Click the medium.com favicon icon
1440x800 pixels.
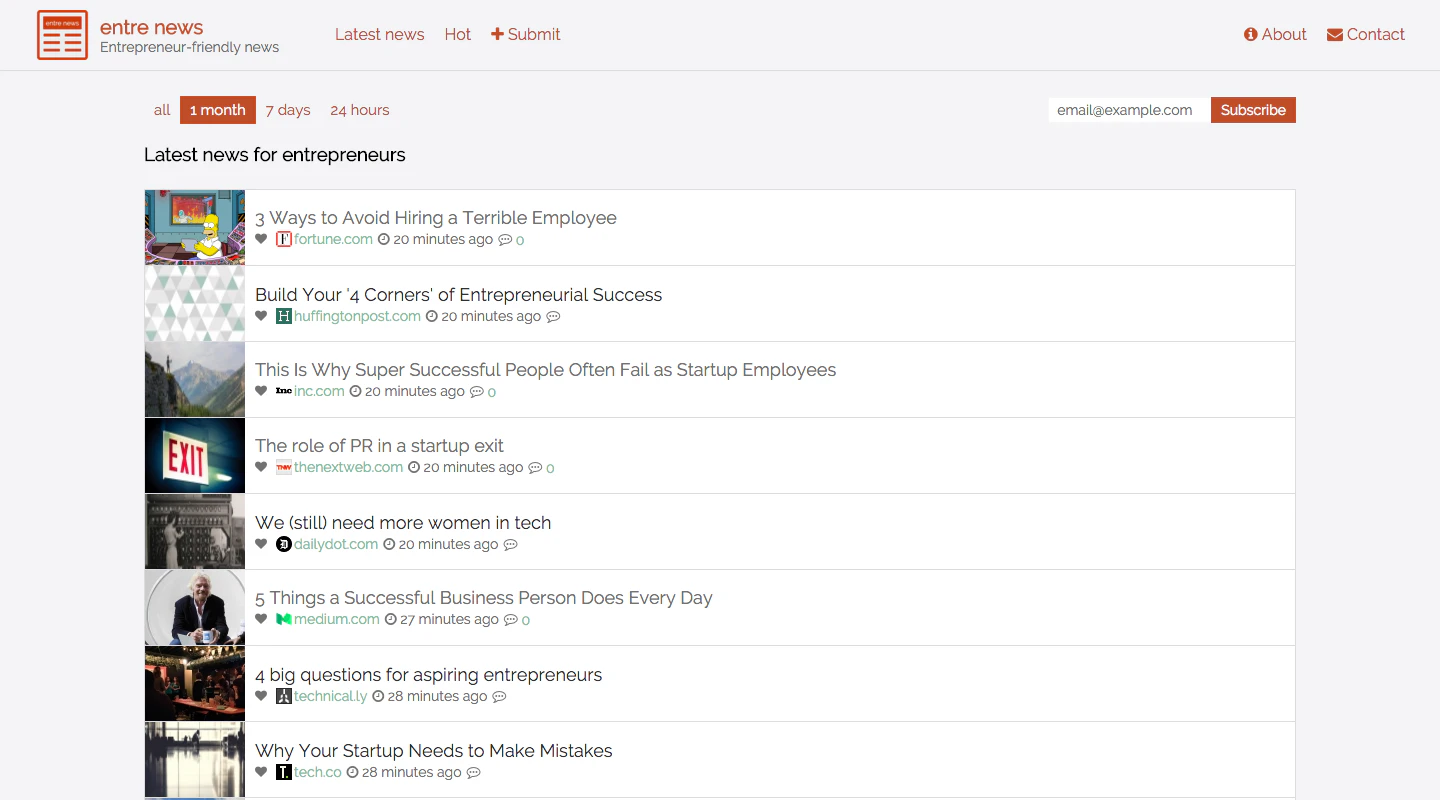284,619
